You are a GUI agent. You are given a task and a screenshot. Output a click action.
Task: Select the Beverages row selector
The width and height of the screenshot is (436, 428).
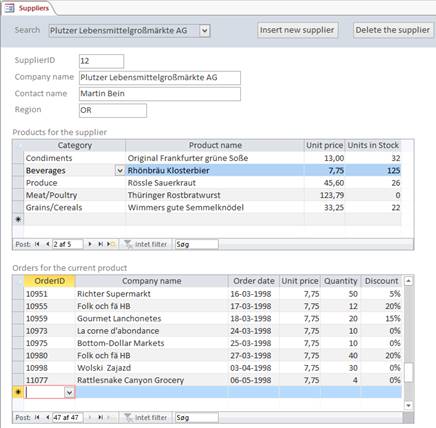tap(18, 170)
